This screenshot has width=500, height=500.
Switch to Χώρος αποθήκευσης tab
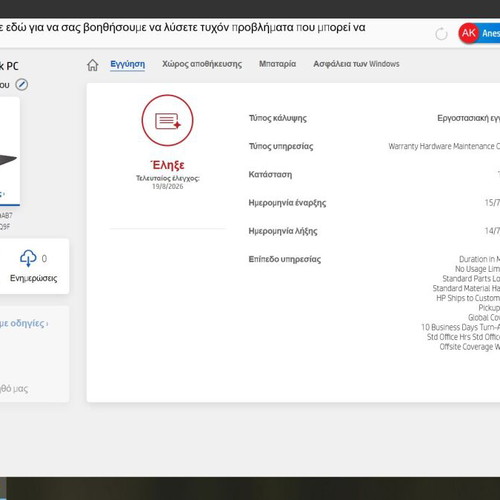point(202,64)
